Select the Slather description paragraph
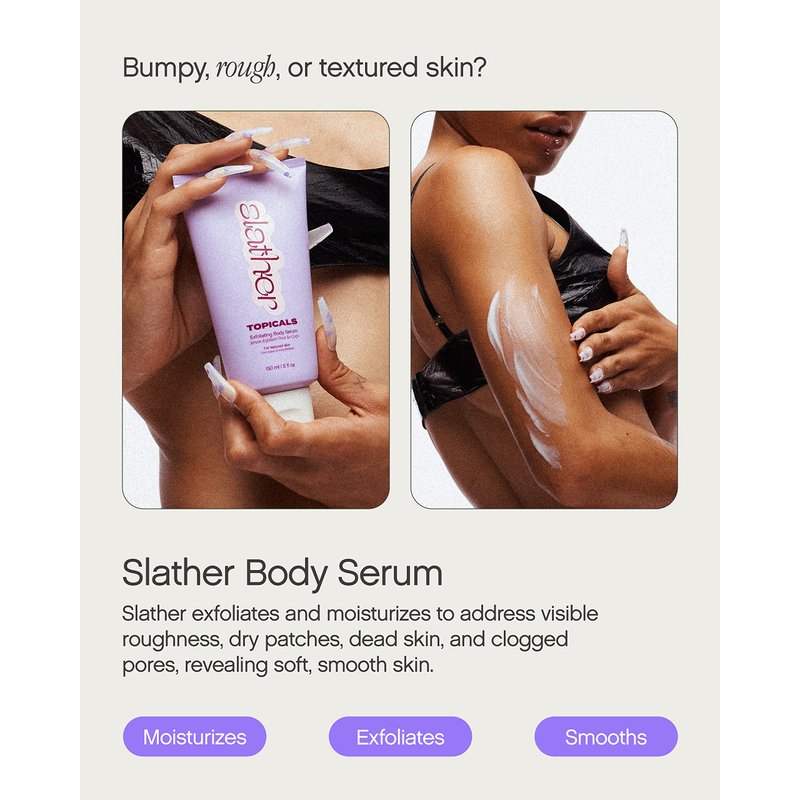The image size is (800, 800). click(x=360, y=639)
